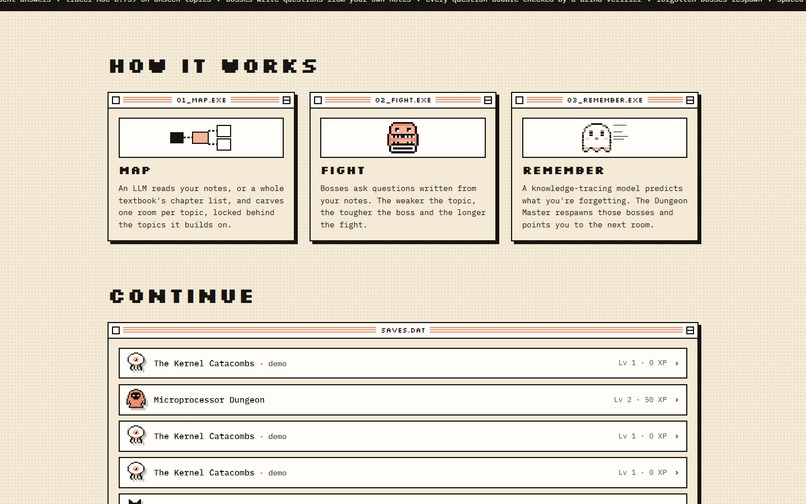Viewport: 806px width, 504px height.
Task: Click the right box icon of SAVES.DAT window
Action: click(690, 330)
